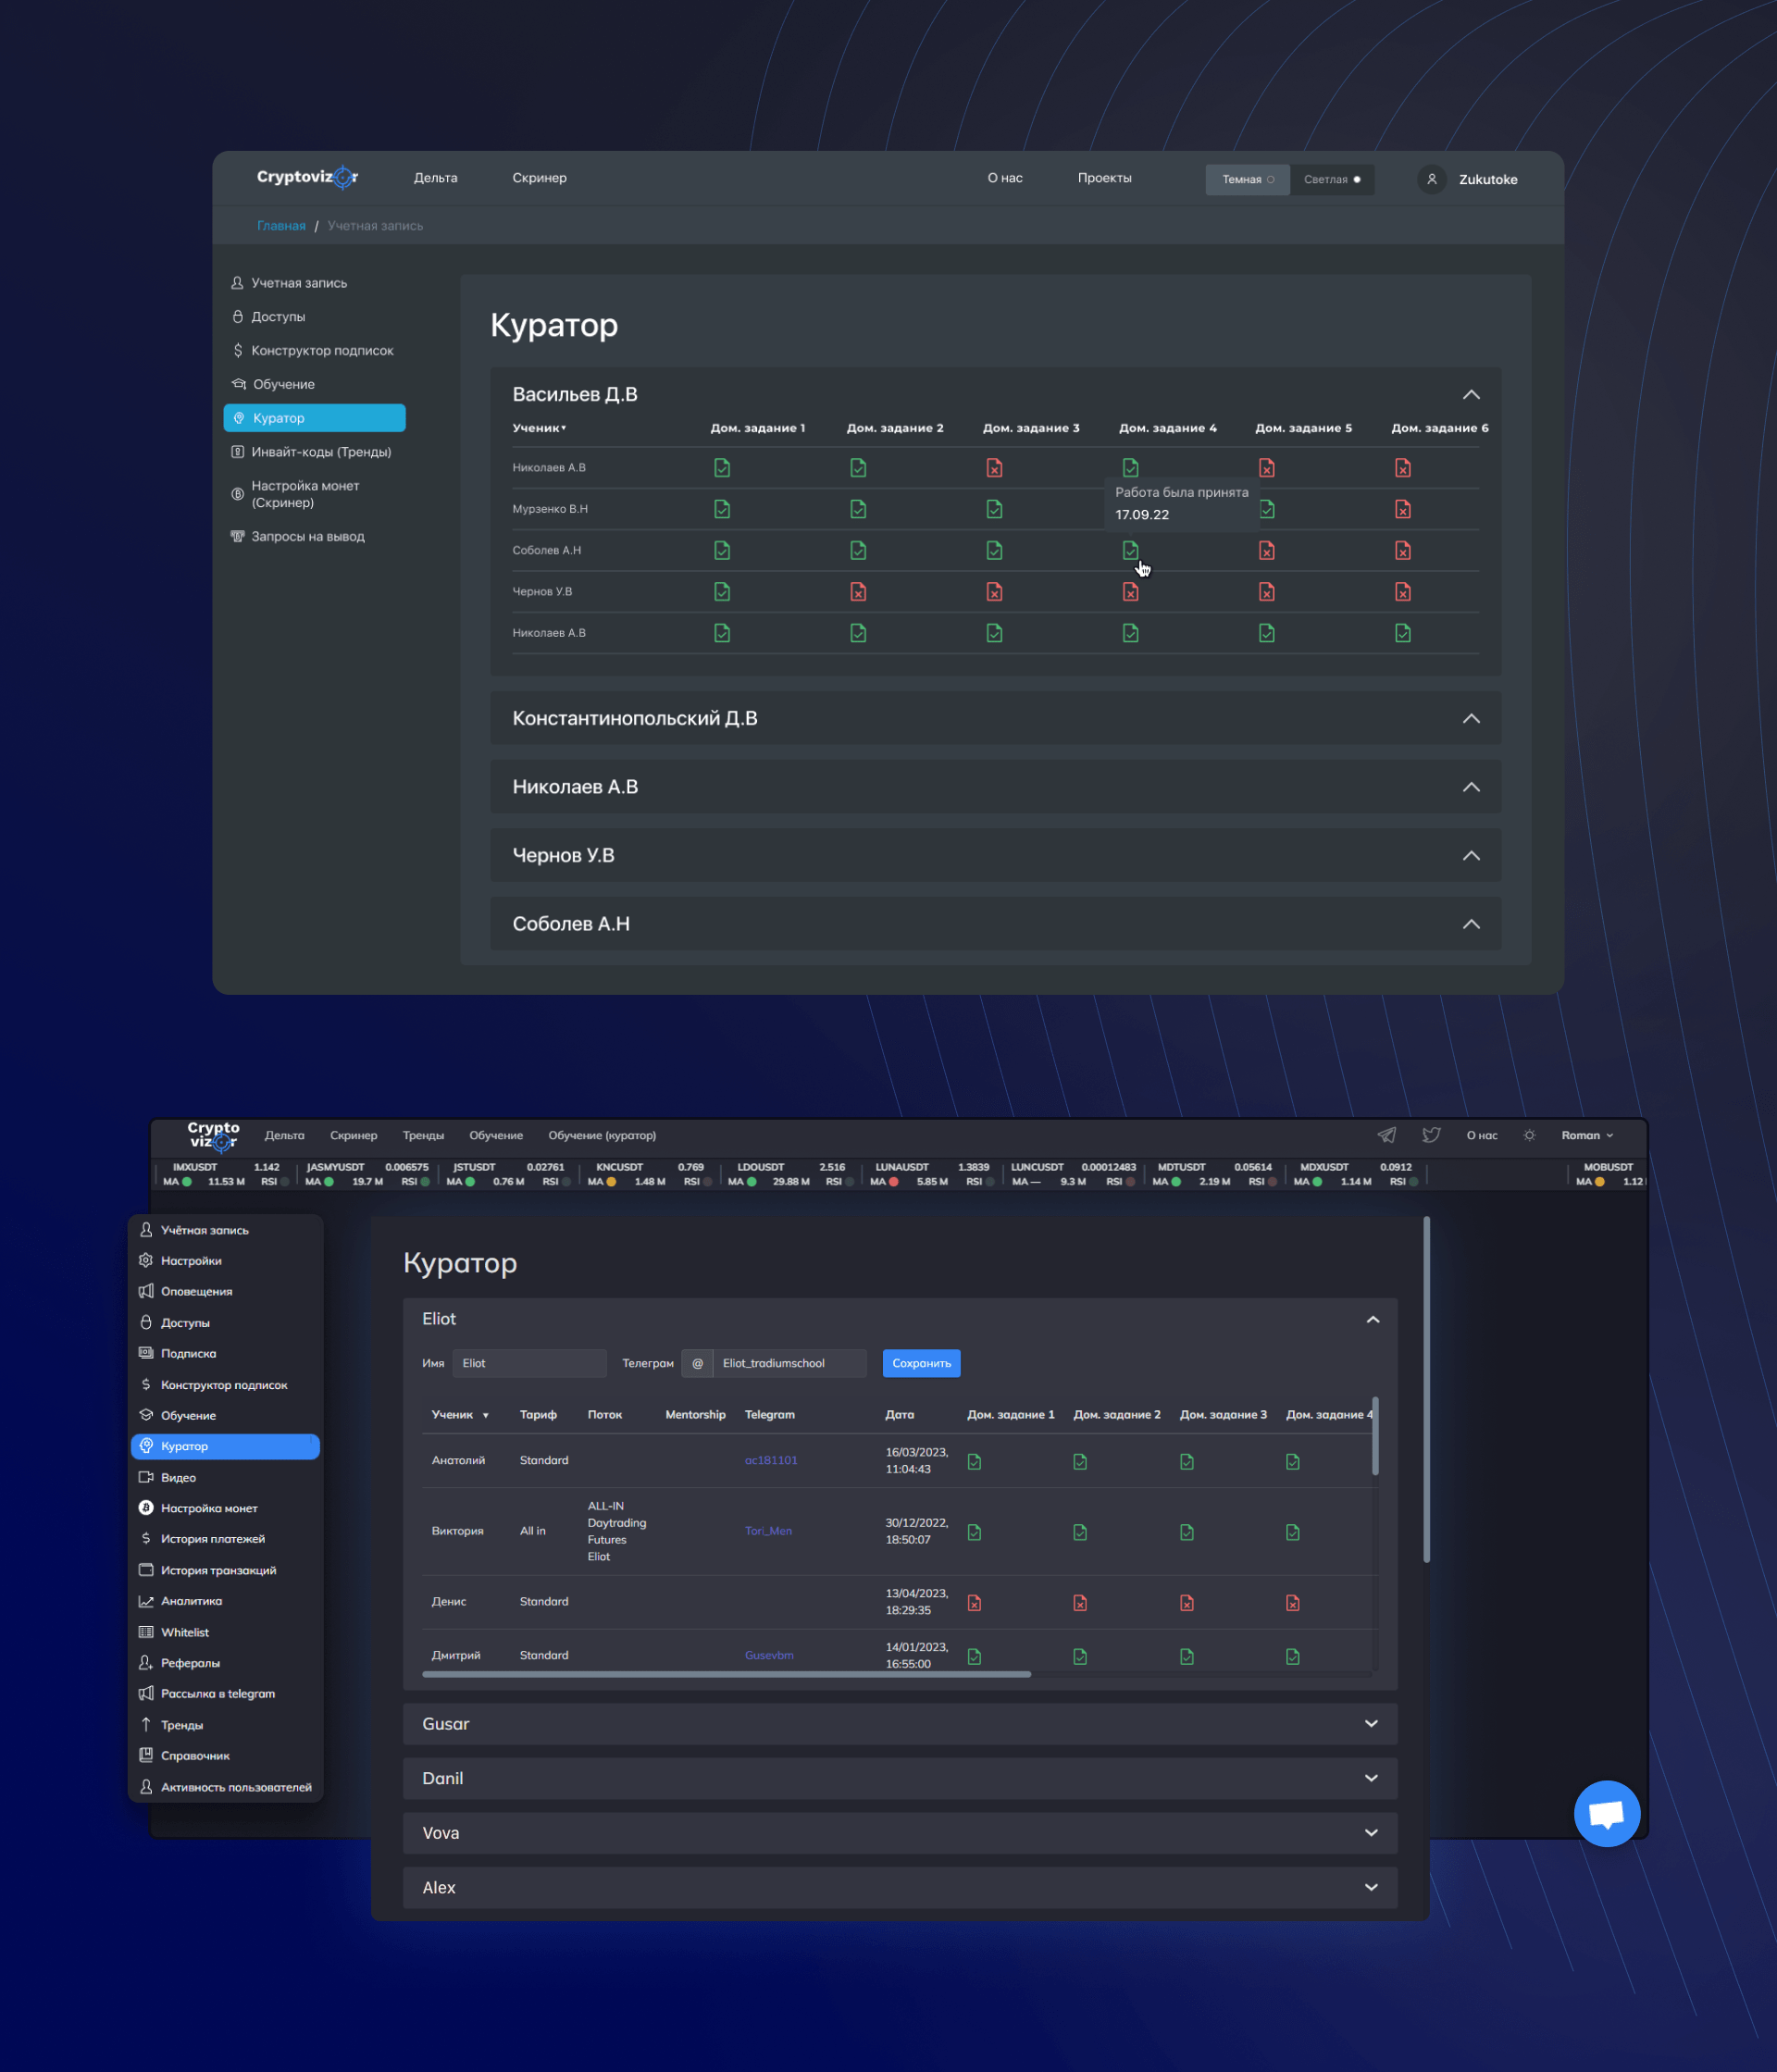Collapse the Васильев Д.В section
This screenshot has height=2072, width=1777.
coord(1470,394)
